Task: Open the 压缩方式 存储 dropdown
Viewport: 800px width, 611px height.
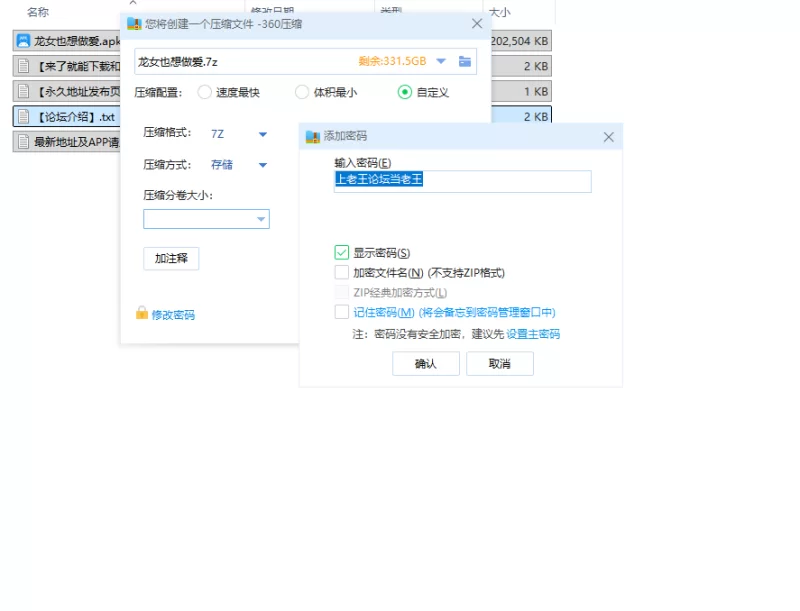Action: click(263, 165)
